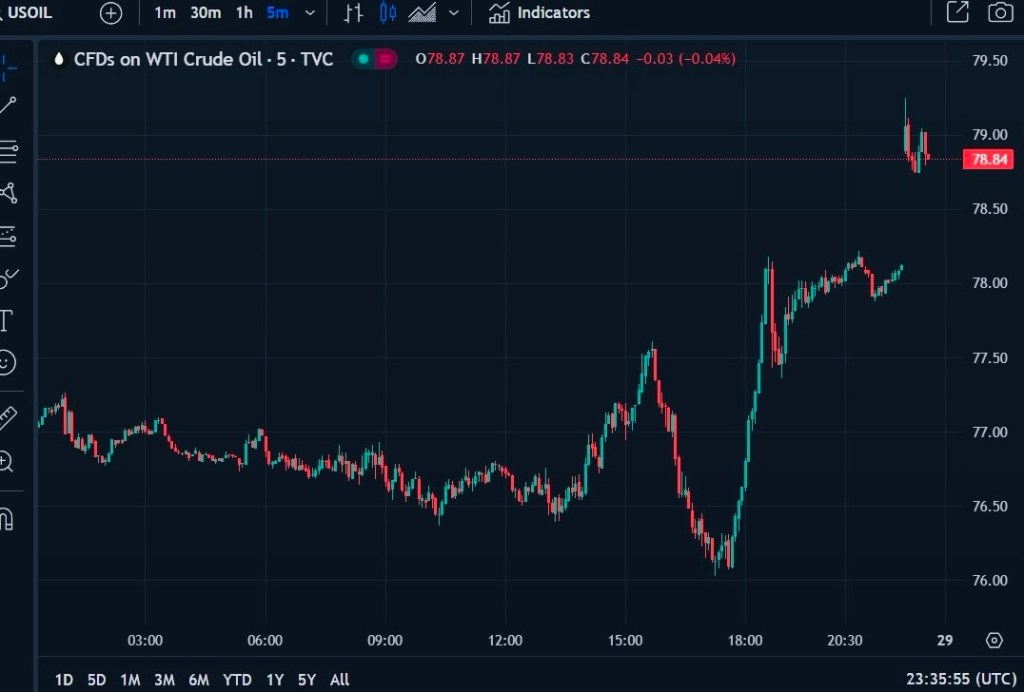This screenshot has width=1024, height=692.
Task: Activate the zoom in tool
Action: coord(7,461)
